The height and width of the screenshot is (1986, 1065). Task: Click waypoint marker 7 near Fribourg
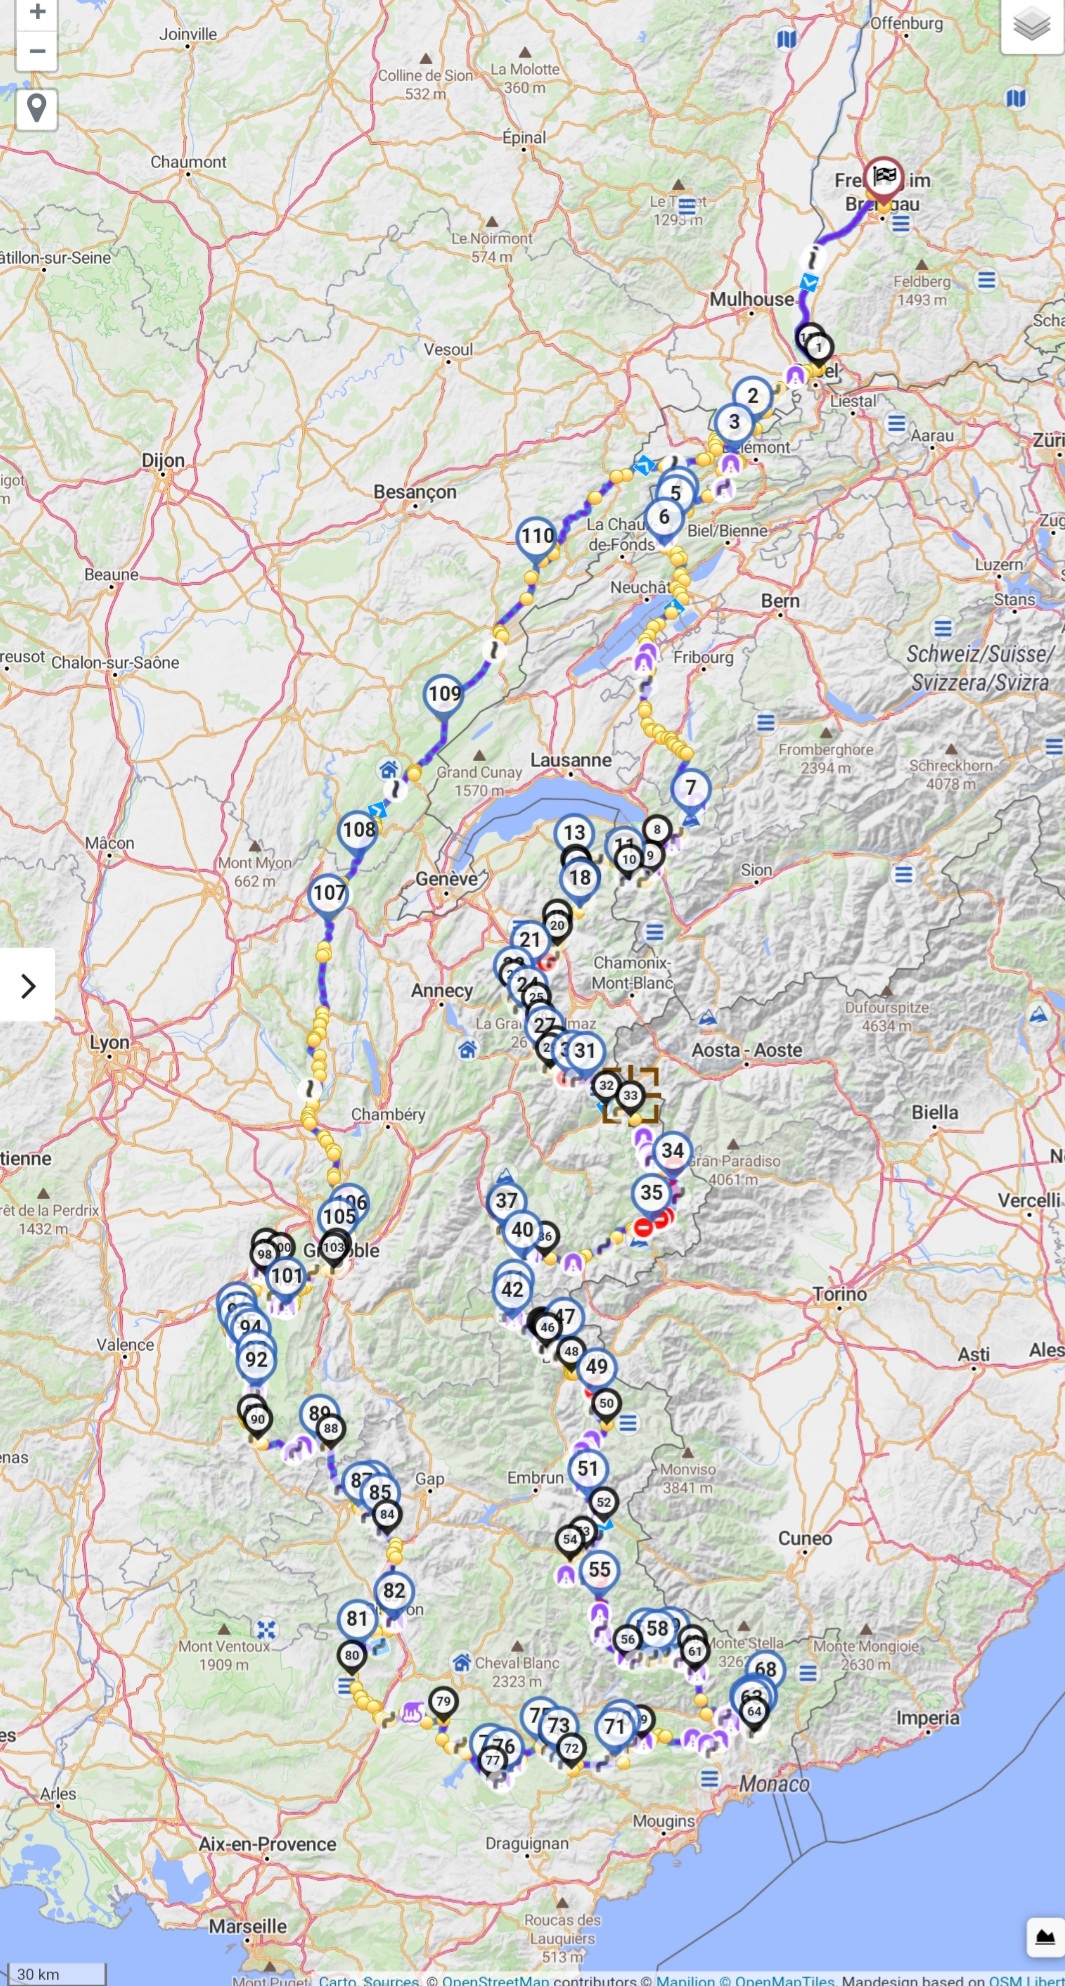(x=690, y=789)
